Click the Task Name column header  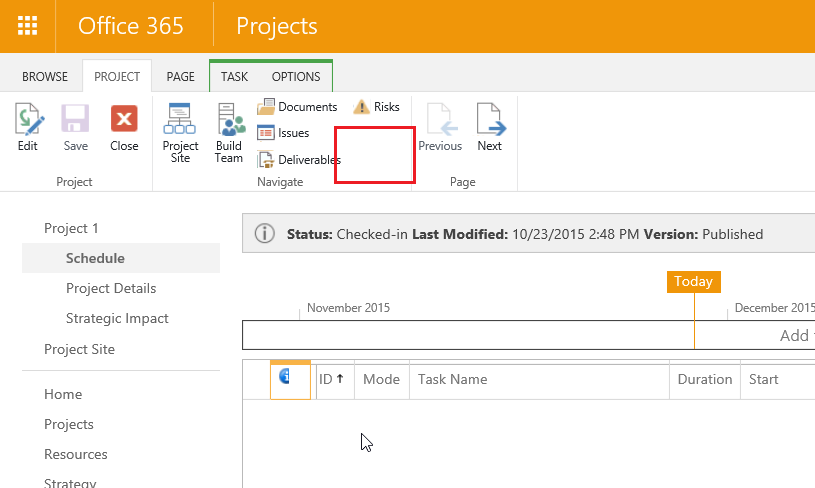point(539,379)
